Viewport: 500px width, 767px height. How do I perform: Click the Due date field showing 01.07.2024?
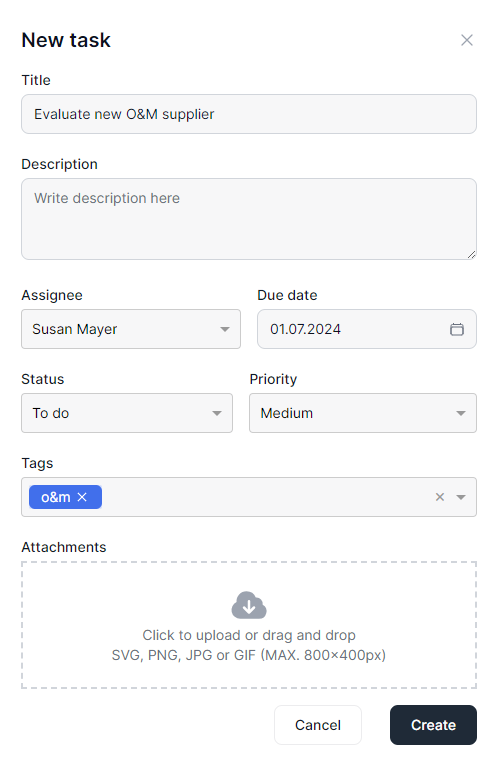point(366,329)
